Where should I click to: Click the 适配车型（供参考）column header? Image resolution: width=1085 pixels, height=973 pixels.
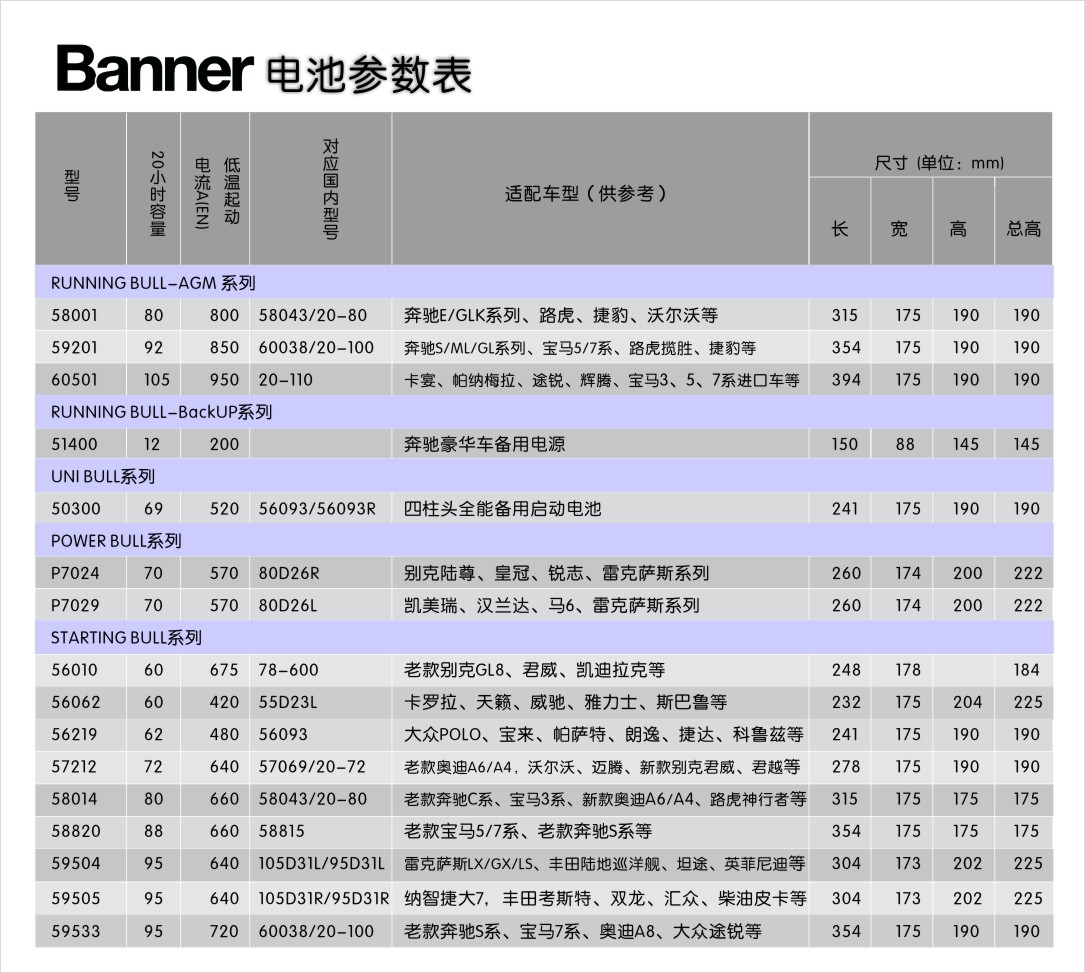(x=599, y=193)
